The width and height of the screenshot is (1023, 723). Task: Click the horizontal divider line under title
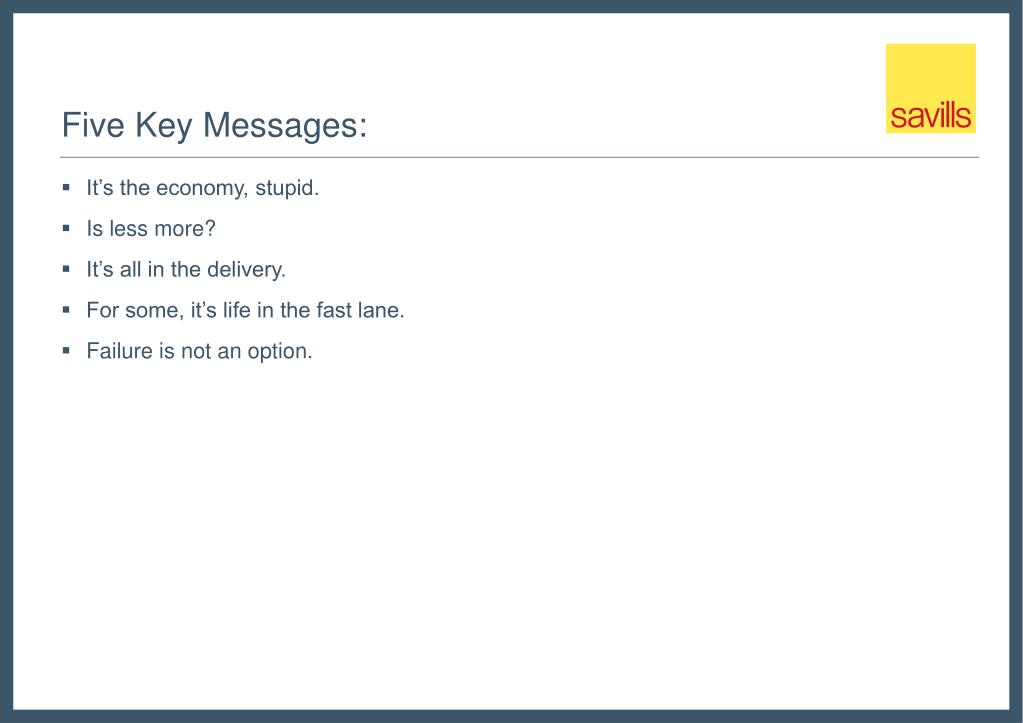point(519,158)
